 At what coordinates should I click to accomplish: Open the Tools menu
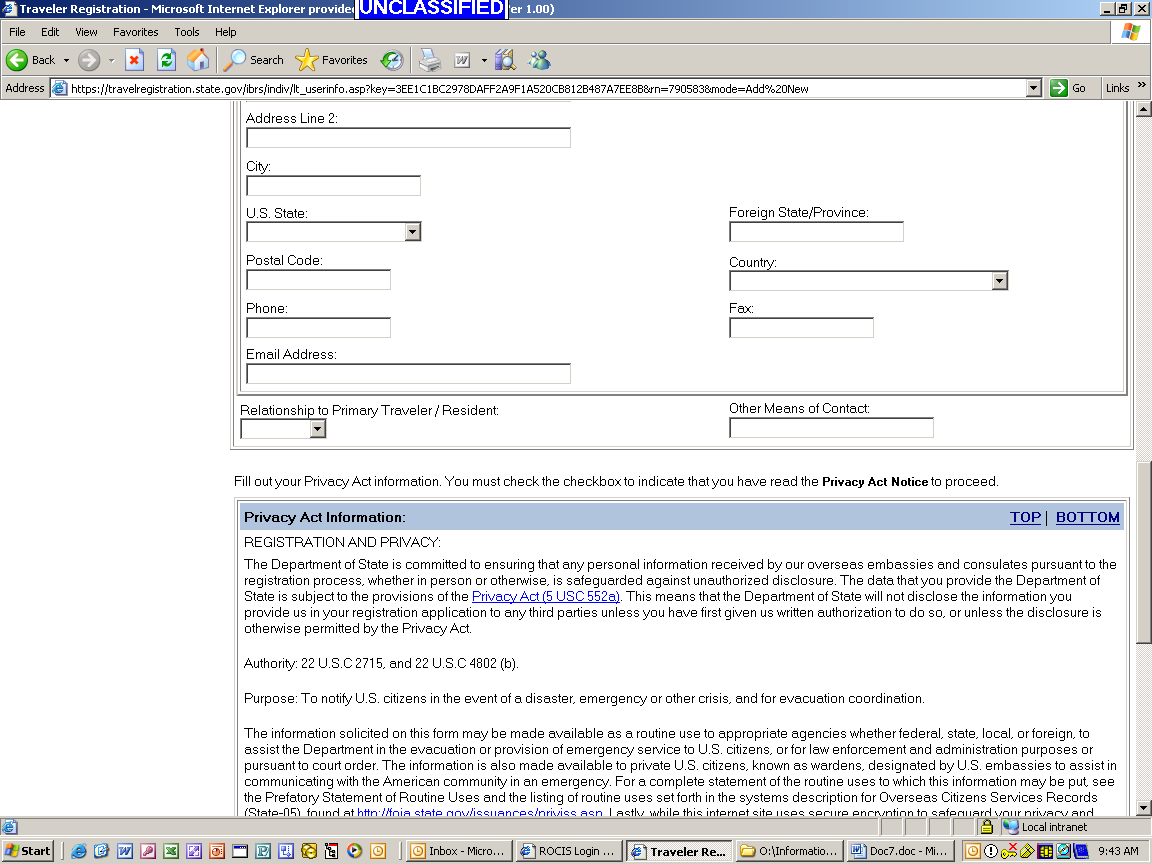(187, 32)
